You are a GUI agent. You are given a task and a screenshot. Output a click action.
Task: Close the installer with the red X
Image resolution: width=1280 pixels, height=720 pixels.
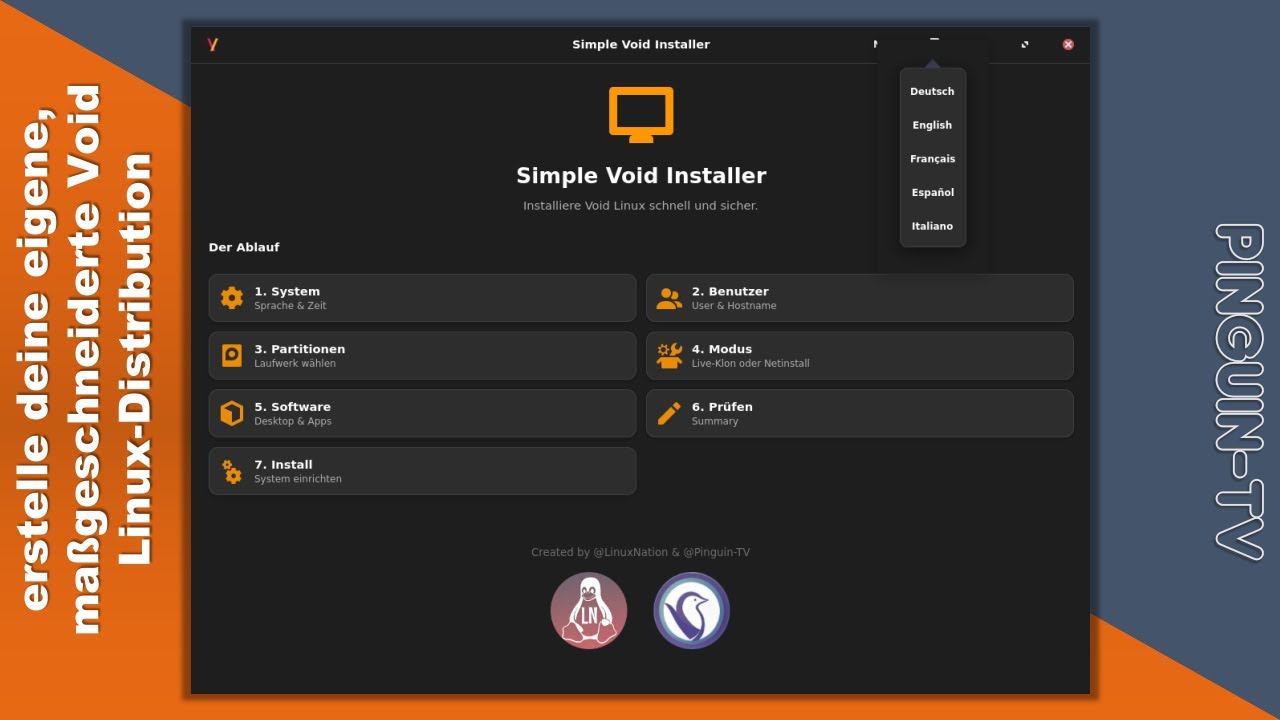tap(1068, 44)
